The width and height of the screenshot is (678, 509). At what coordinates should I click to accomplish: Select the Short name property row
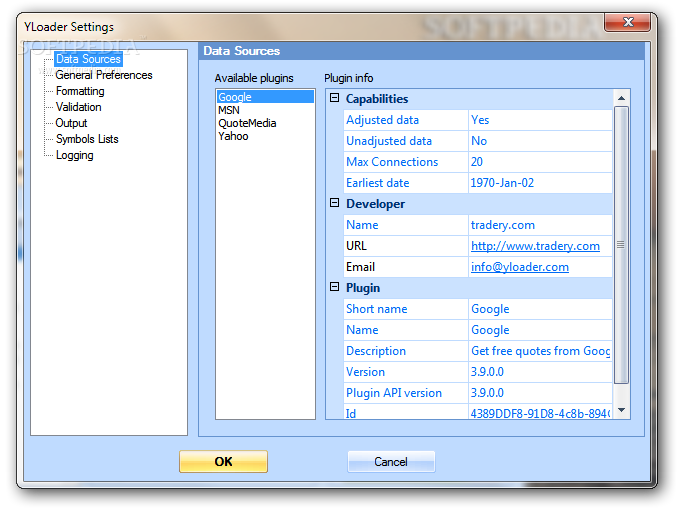[478, 309]
